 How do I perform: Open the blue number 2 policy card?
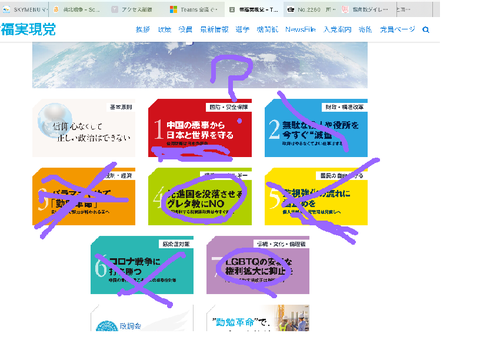(316, 128)
